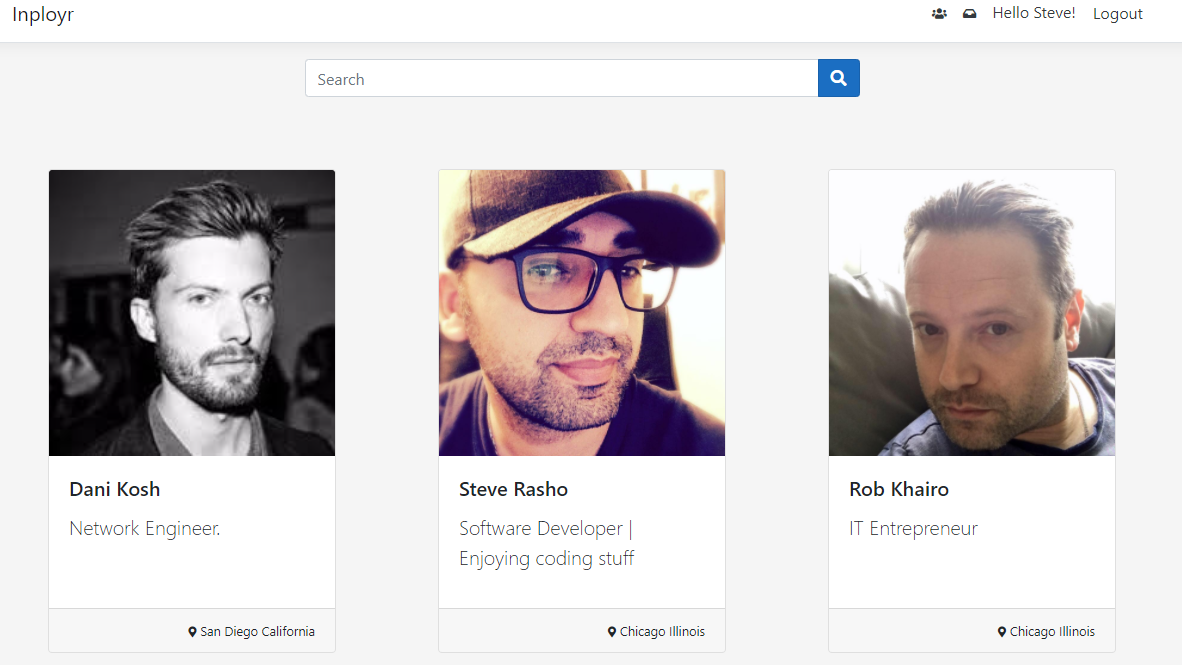1182x665 pixels.
Task: Click the San Diego California location pin
Action: point(192,632)
